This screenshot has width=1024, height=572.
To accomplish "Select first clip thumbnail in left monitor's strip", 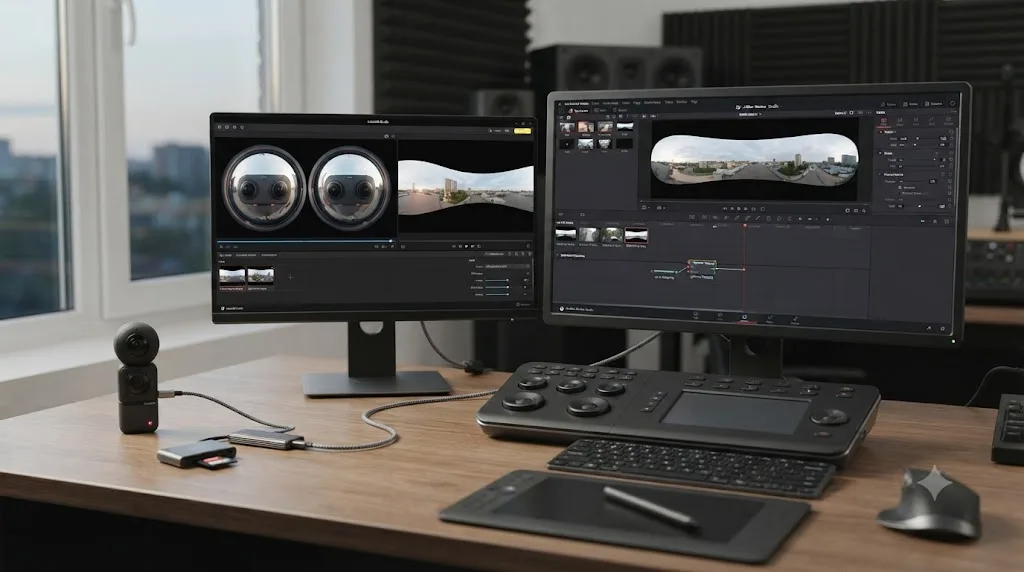I will click(232, 276).
